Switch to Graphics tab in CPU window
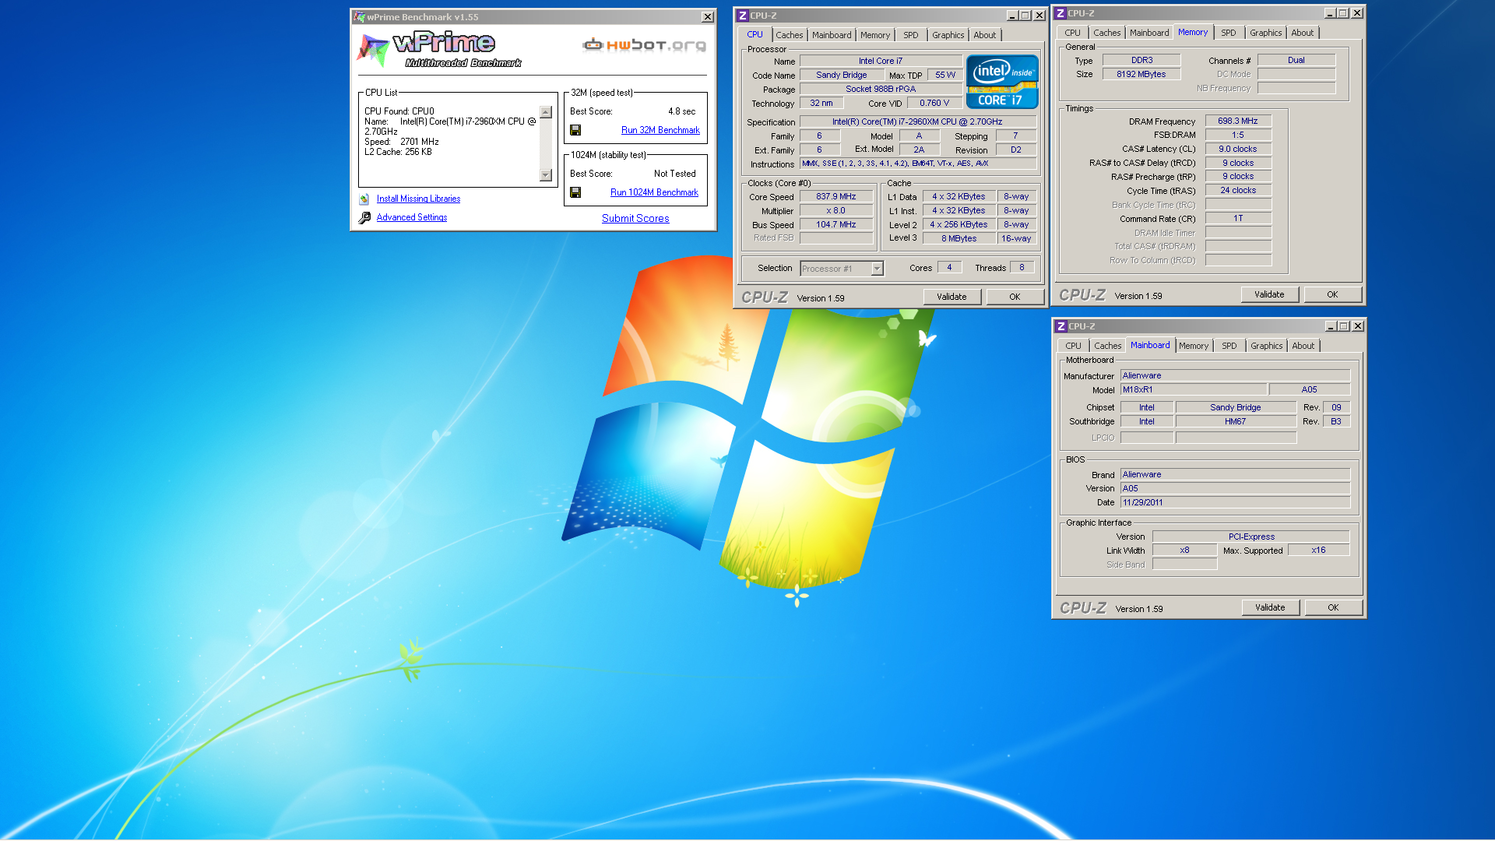Viewport: 1495px width, 841px height. point(948,35)
